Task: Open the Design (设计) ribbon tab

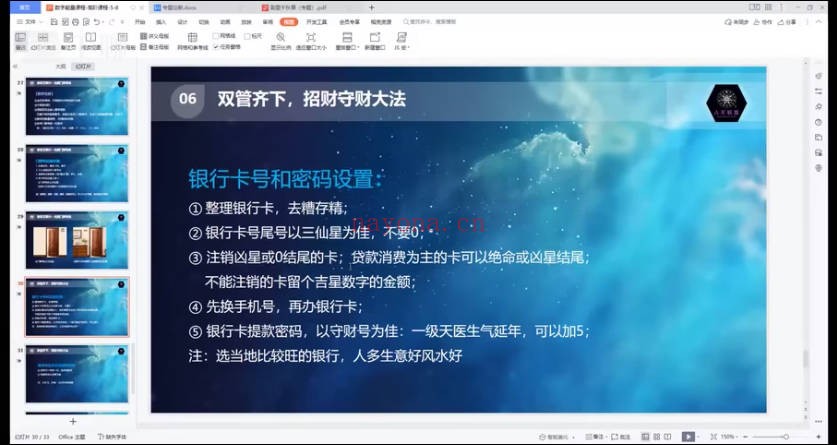Action: (x=182, y=22)
